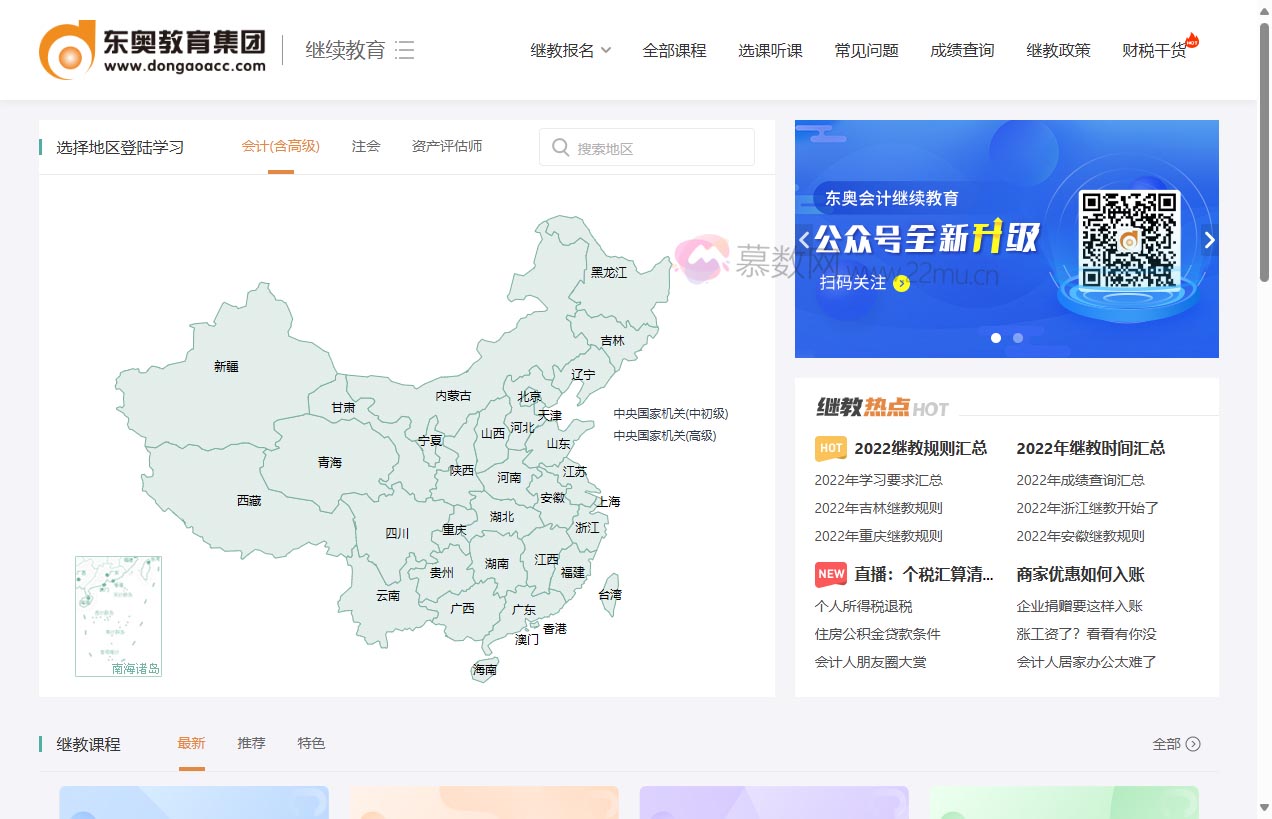Click the carousel right arrow
The height and width of the screenshot is (819, 1272).
tap(1209, 239)
